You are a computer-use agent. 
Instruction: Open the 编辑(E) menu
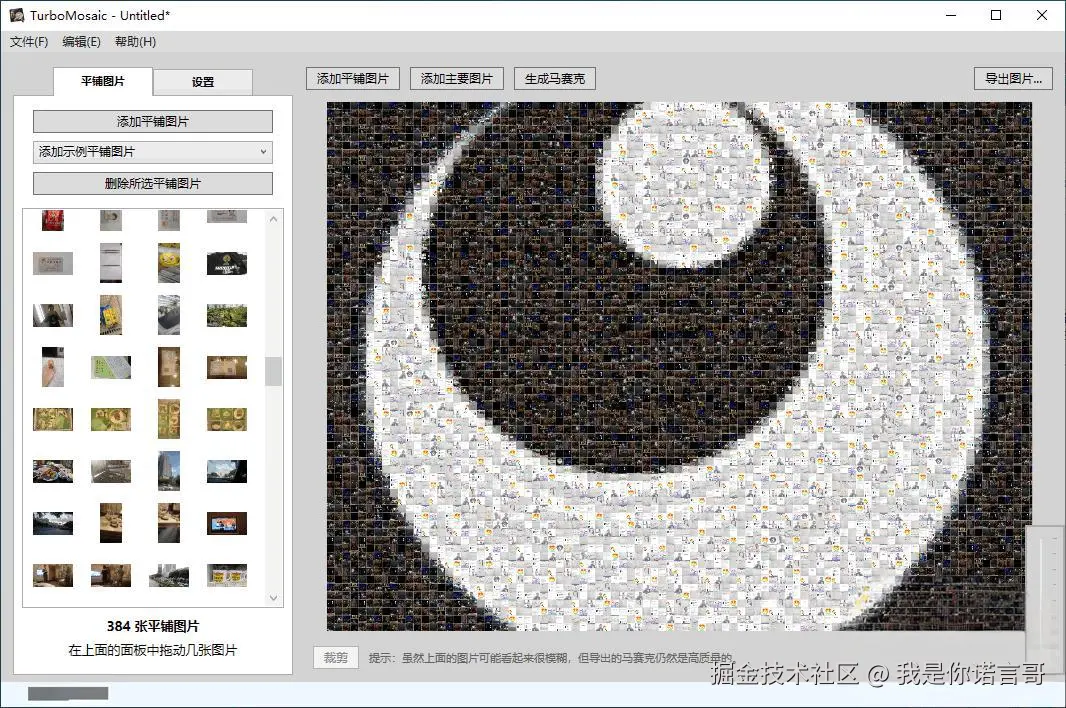pos(82,41)
